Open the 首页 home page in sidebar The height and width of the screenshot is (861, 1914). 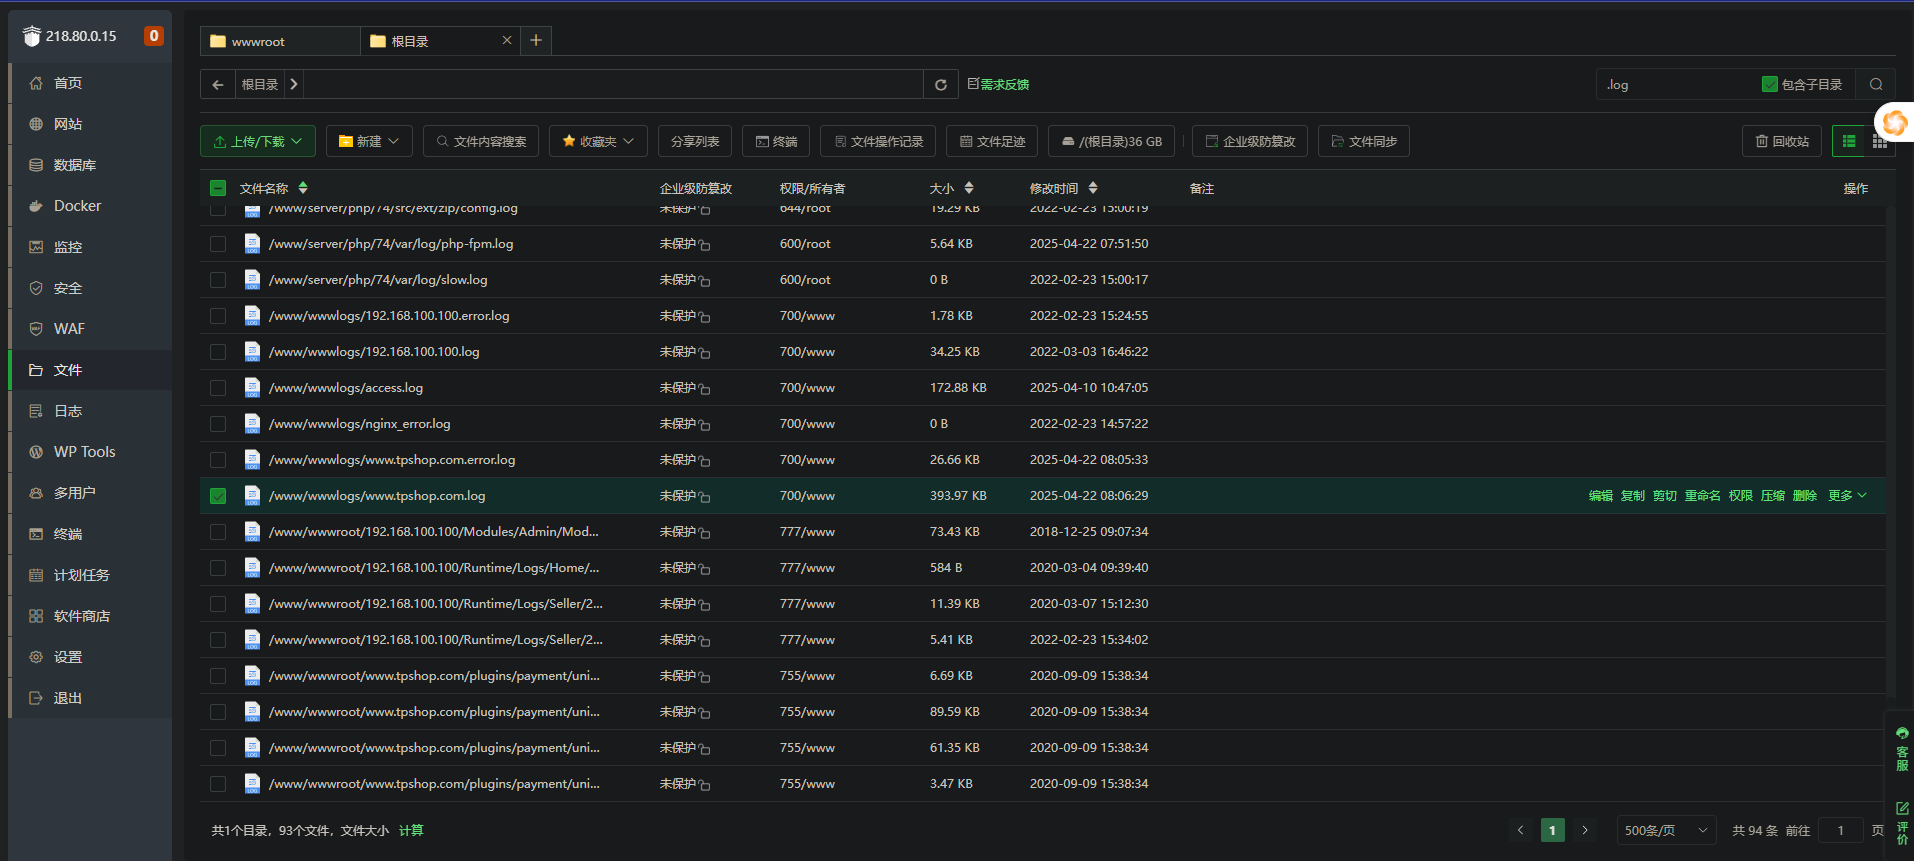click(68, 83)
